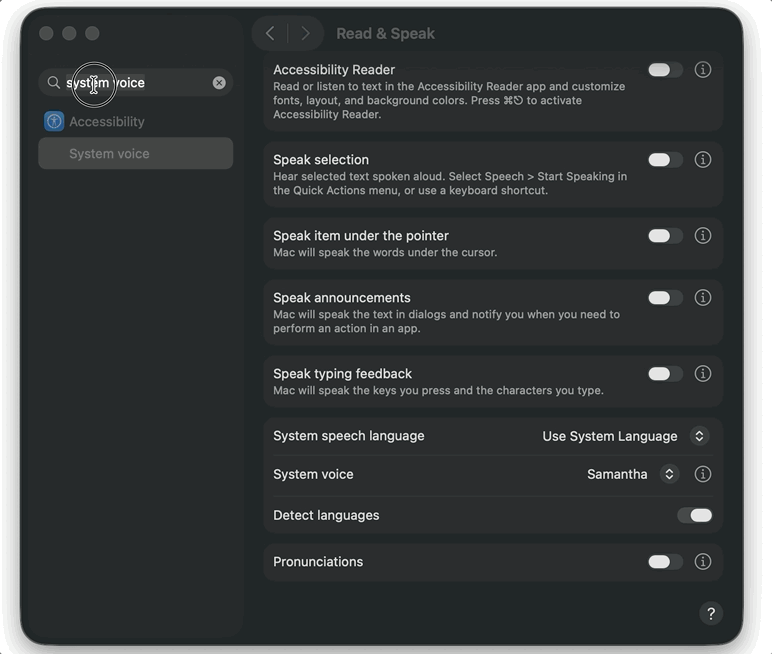772x654 pixels.
Task: Show info for Accessibility Reader
Action: tap(703, 69)
